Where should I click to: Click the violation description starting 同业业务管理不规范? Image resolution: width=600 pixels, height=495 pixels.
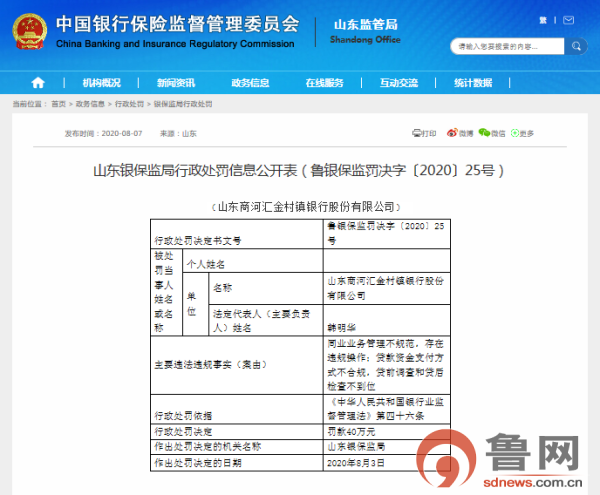click(386, 365)
